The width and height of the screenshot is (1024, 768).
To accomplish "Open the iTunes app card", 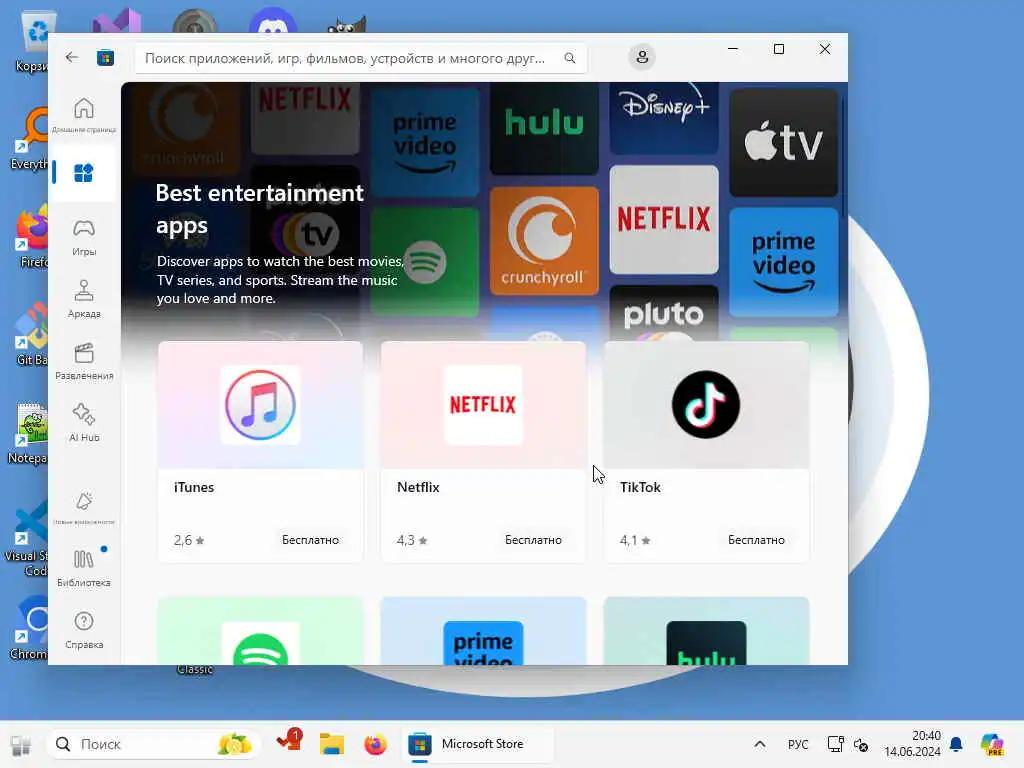I will tap(260, 451).
